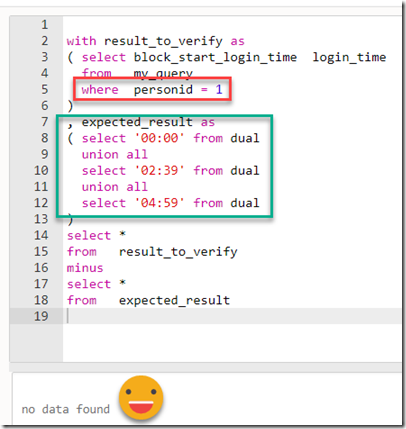Click the smiley face emoji icon
Viewport: 406px width, 429px height.
tap(141, 398)
